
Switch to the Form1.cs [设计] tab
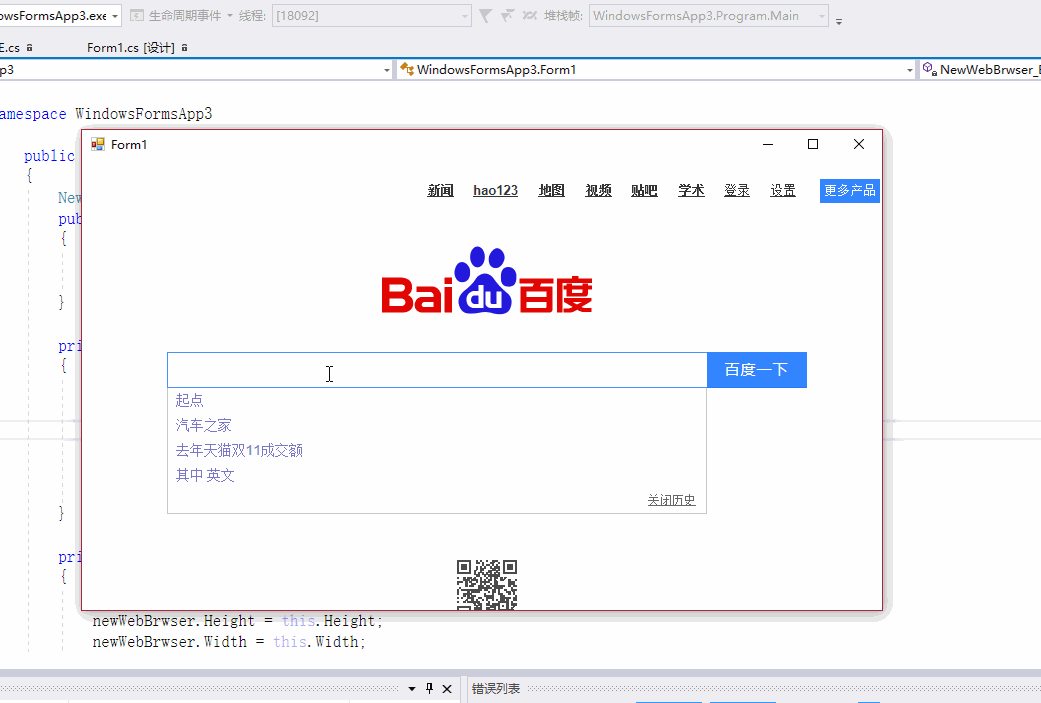click(x=131, y=48)
